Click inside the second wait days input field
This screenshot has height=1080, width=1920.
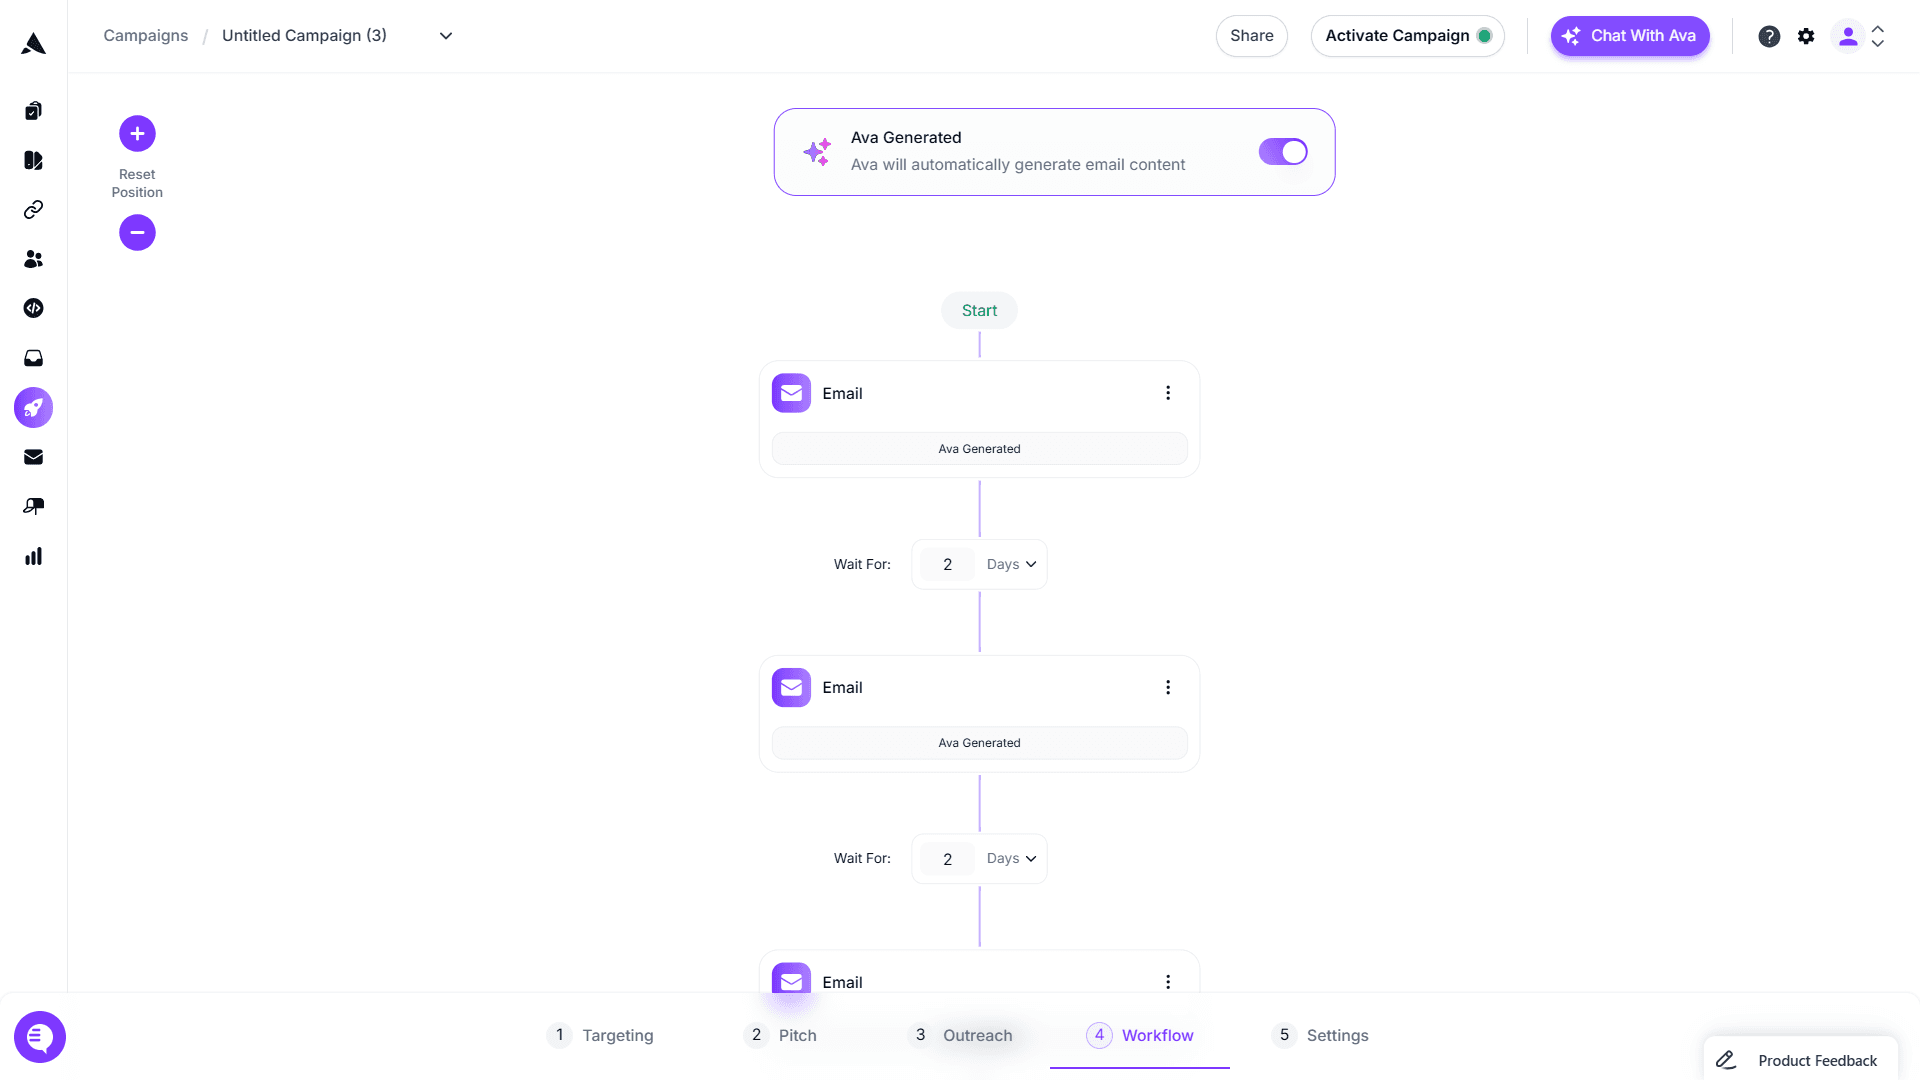(x=946, y=858)
